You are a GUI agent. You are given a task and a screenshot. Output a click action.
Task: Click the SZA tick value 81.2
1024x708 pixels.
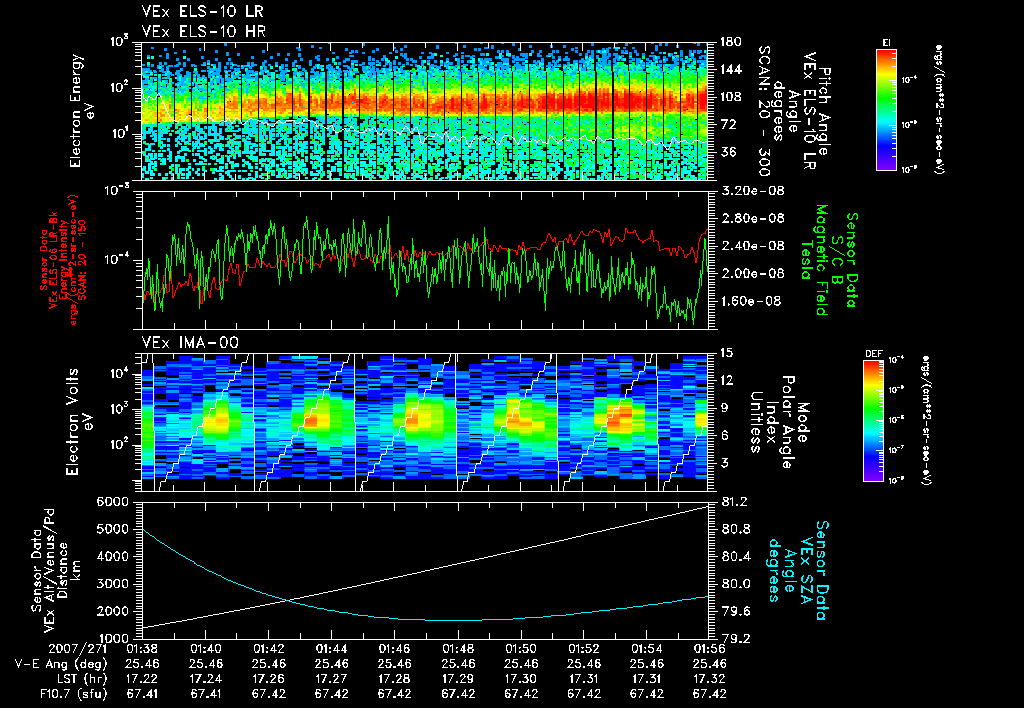[x=736, y=502]
